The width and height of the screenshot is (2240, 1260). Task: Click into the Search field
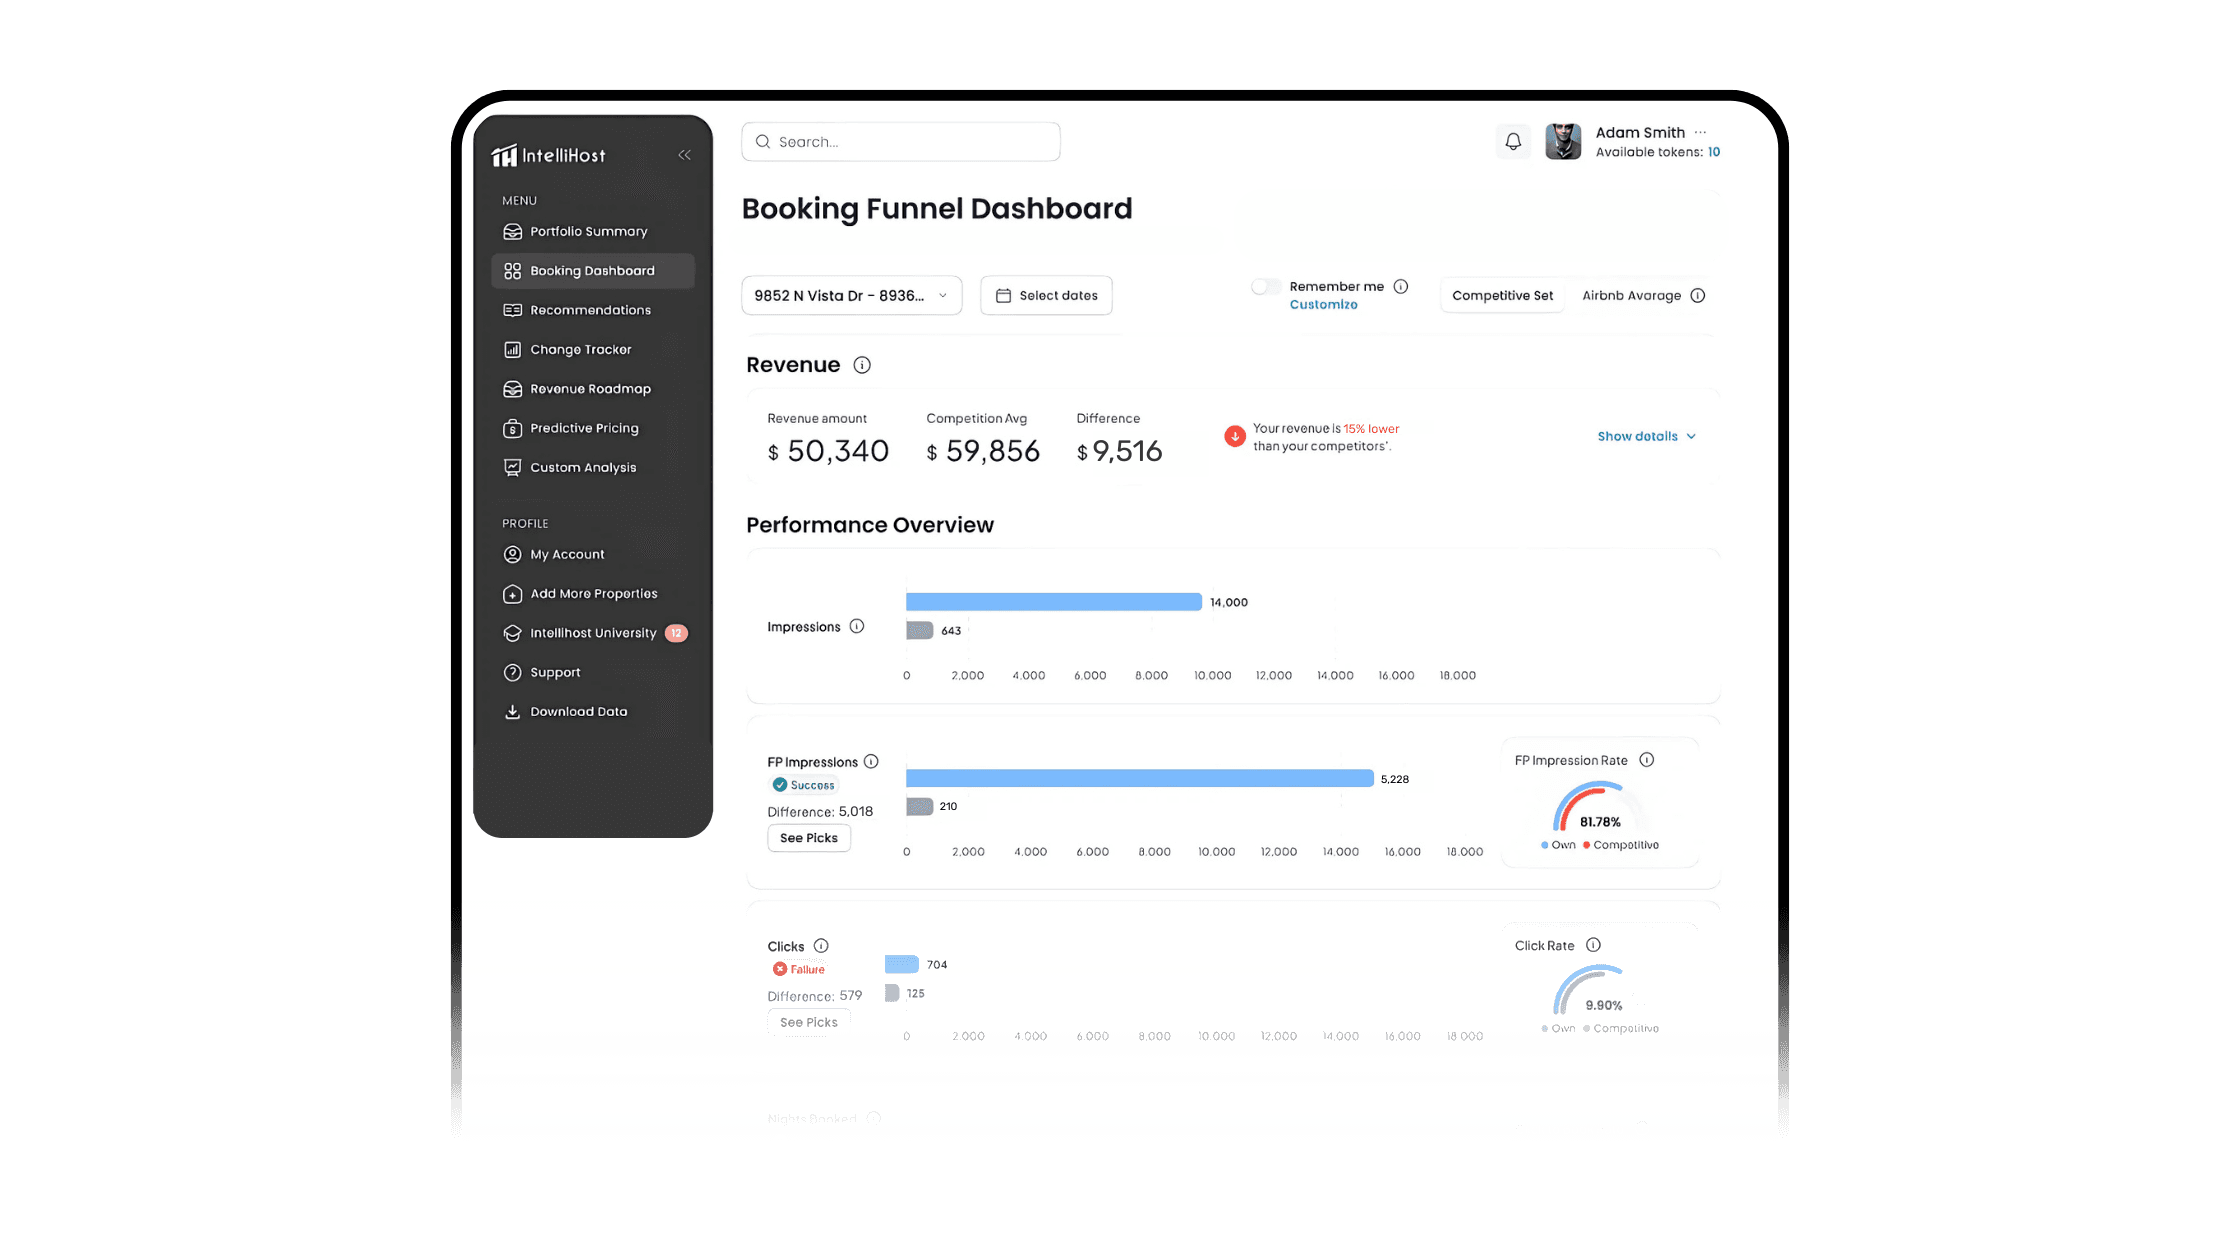[900, 142]
